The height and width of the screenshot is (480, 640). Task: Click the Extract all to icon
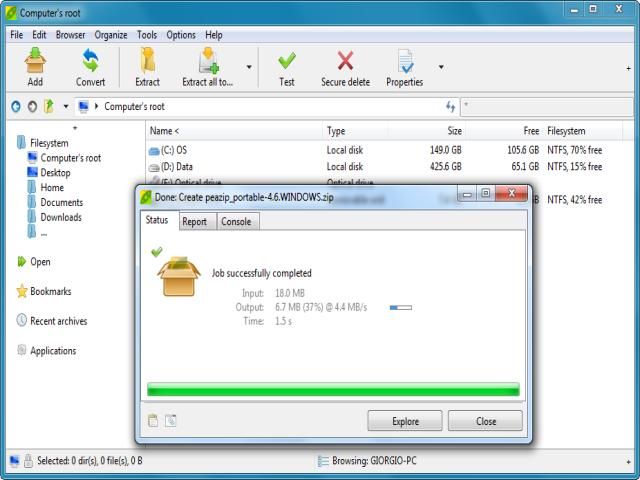207,62
